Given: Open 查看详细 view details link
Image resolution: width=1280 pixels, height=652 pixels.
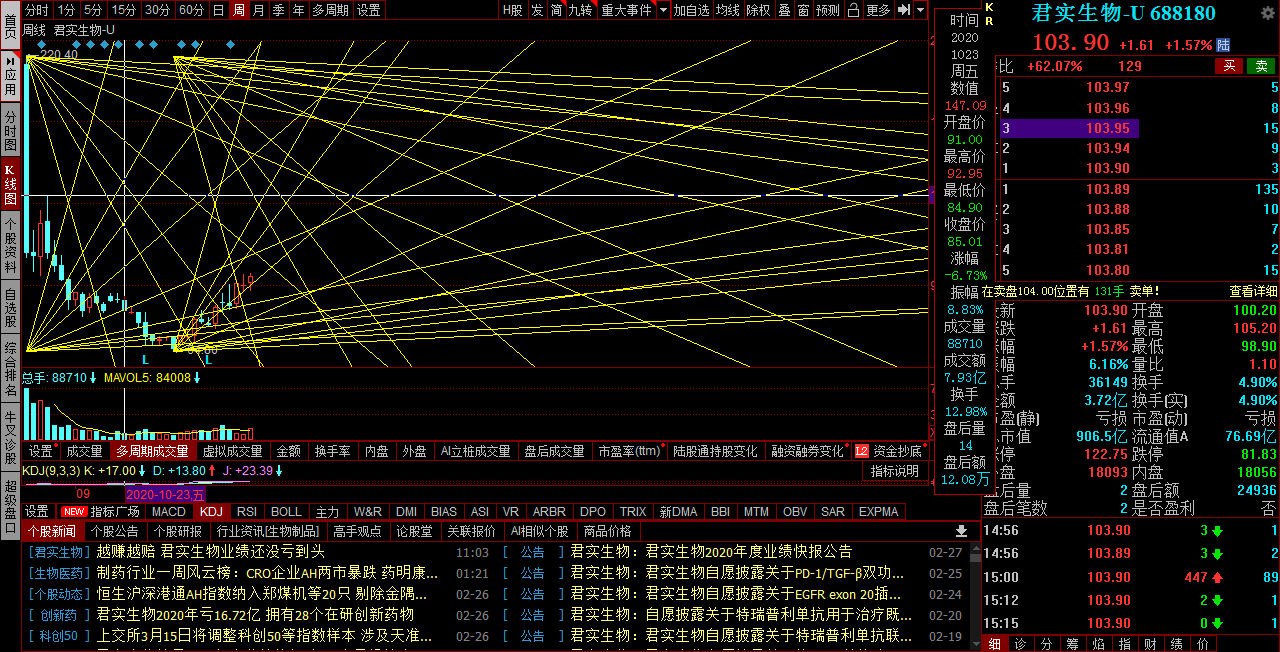Looking at the screenshot, I should pyautogui.click(x=1253, y=291).
